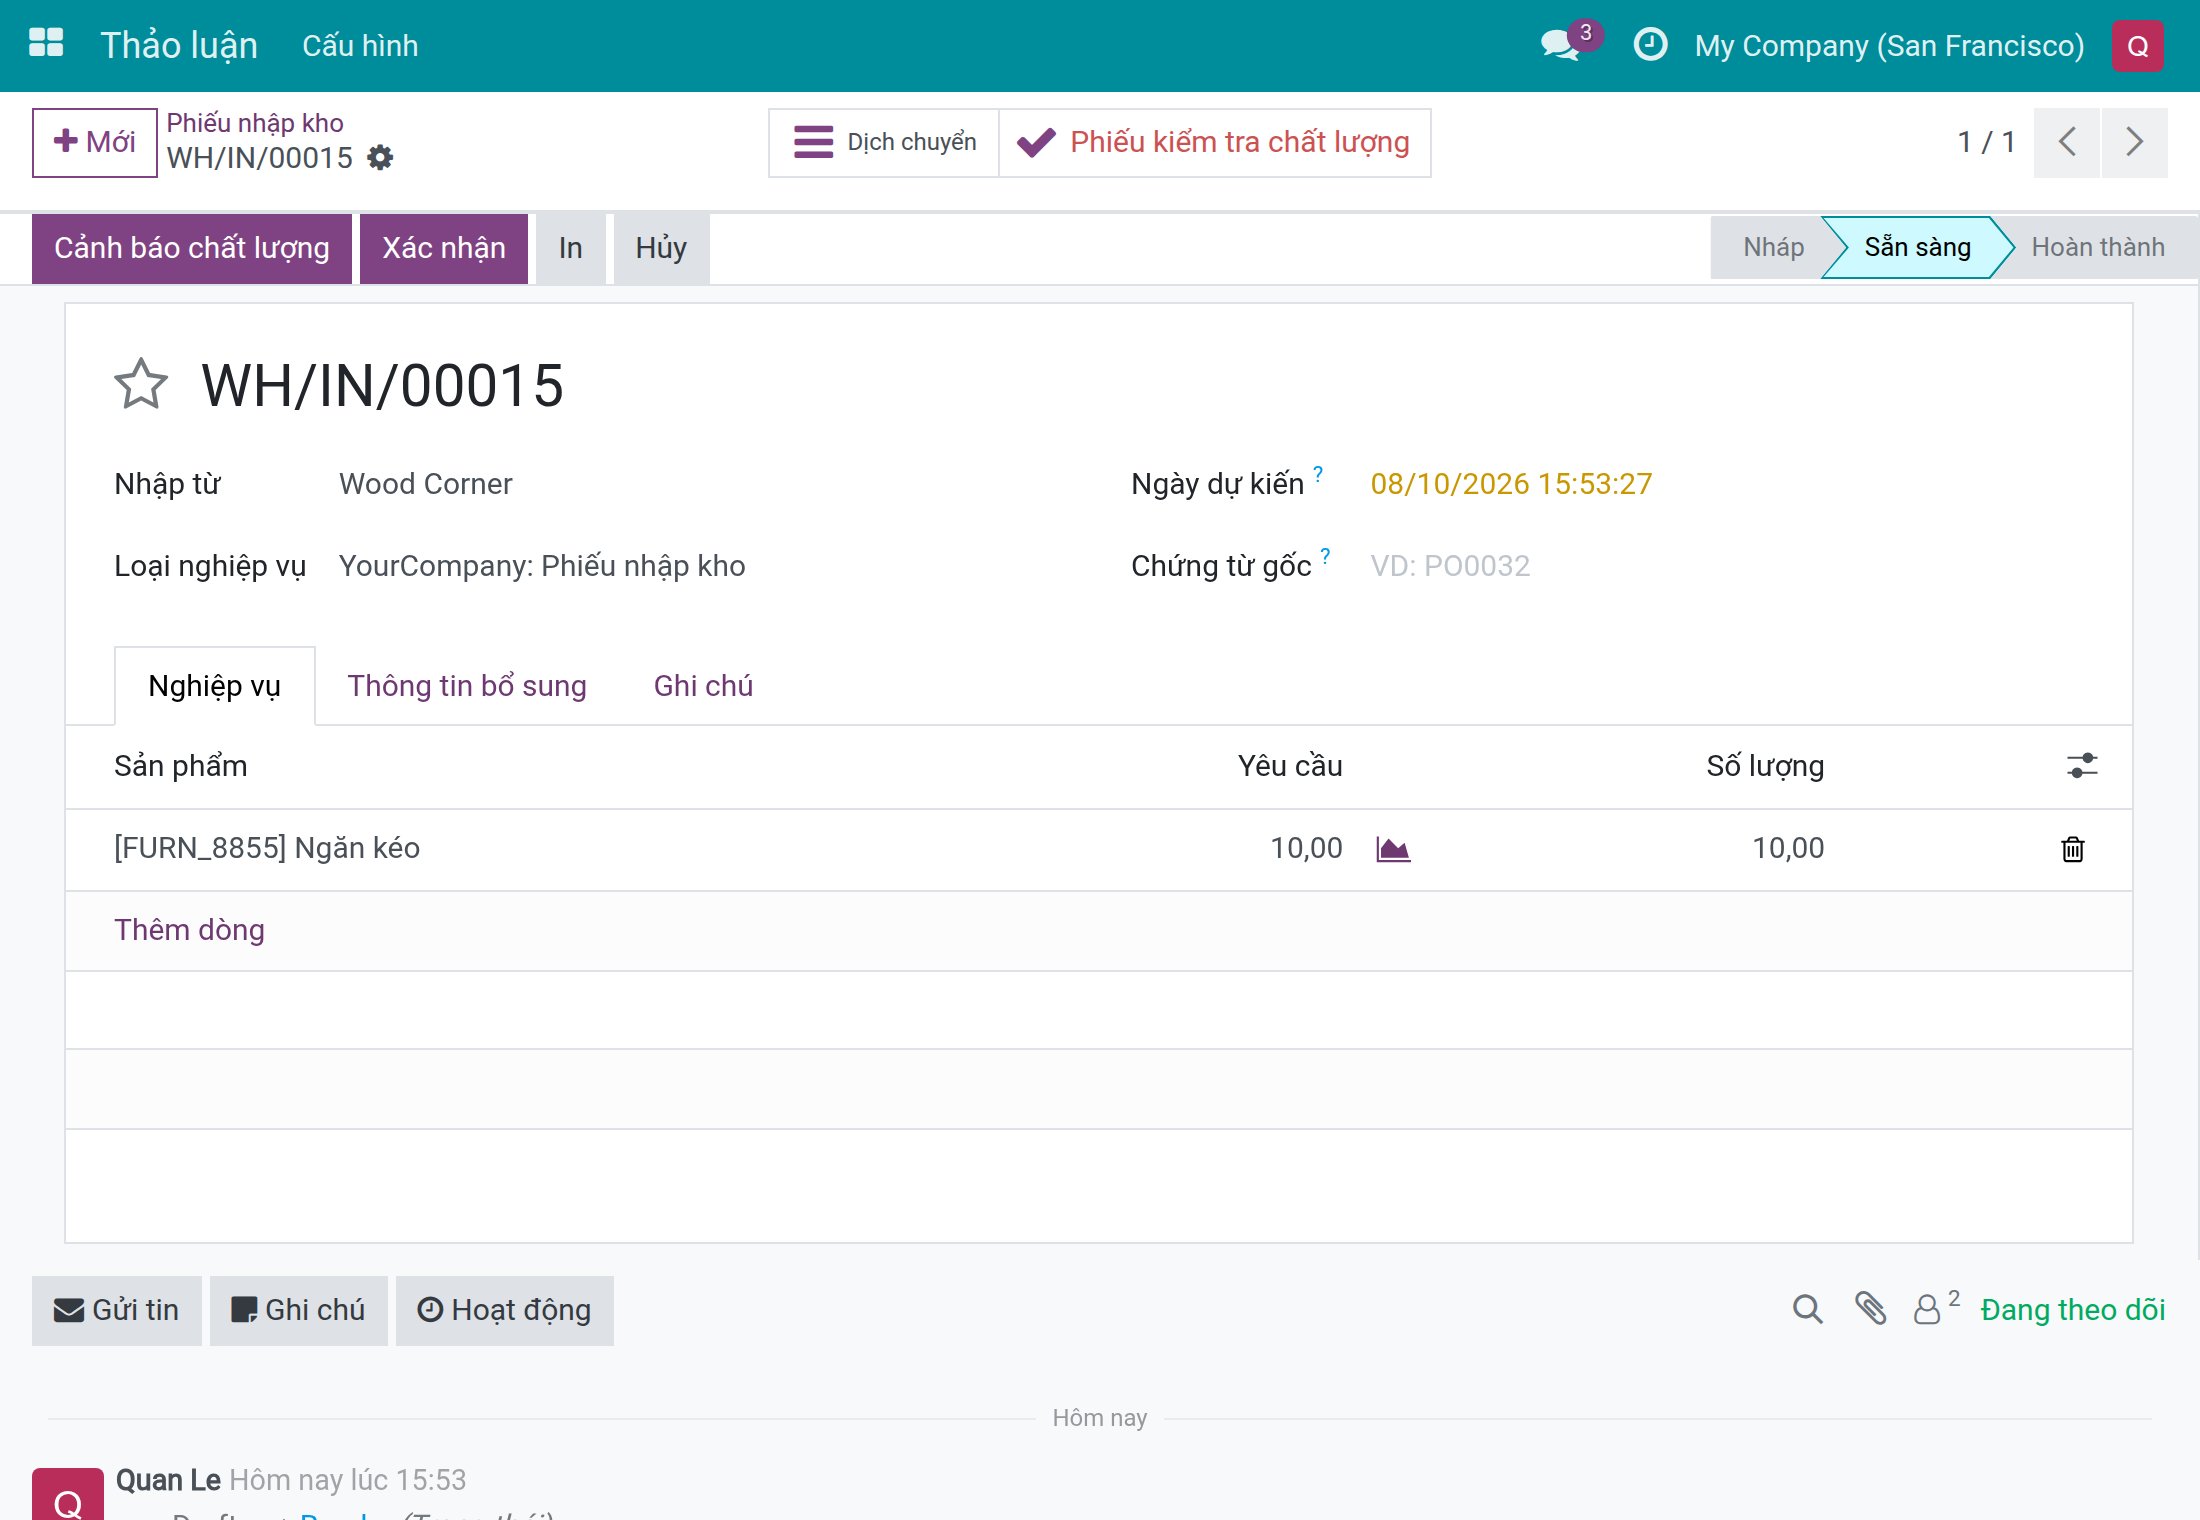Click Phiếu nhập kho breadcrumb link

(x=255, y=123)
